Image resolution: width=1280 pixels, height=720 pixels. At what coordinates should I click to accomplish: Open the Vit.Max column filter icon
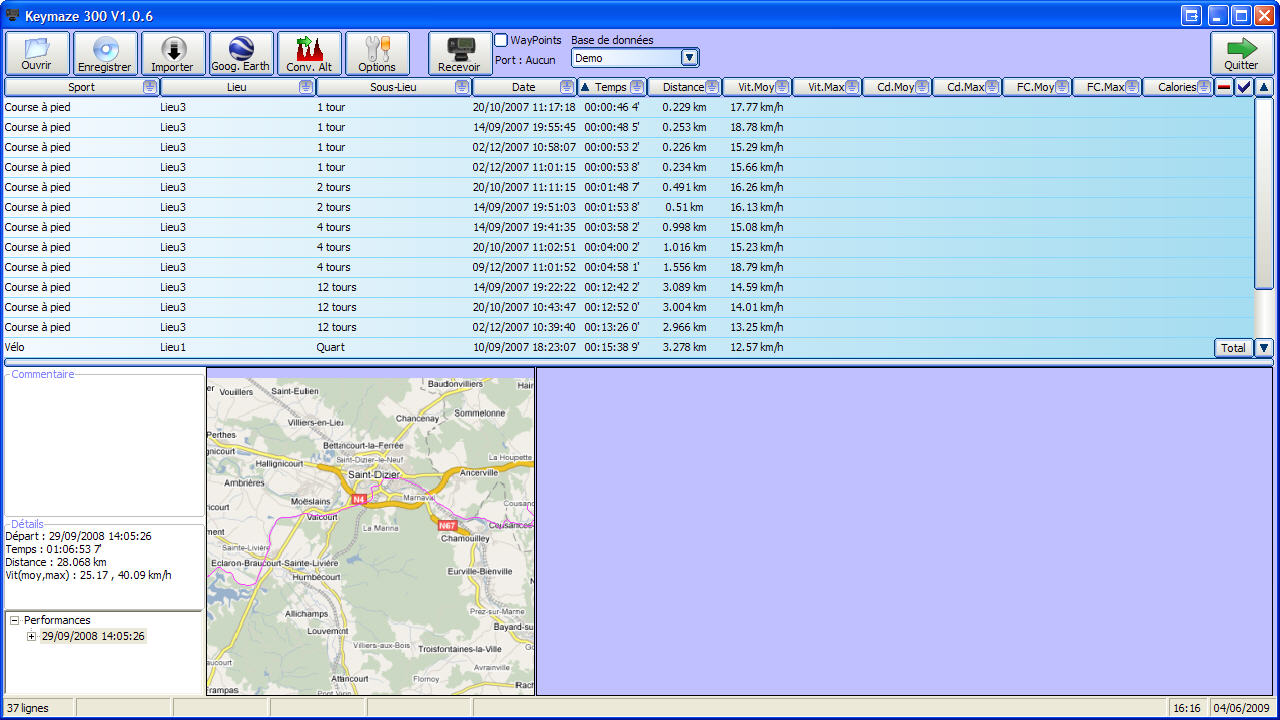coord(852,87)
